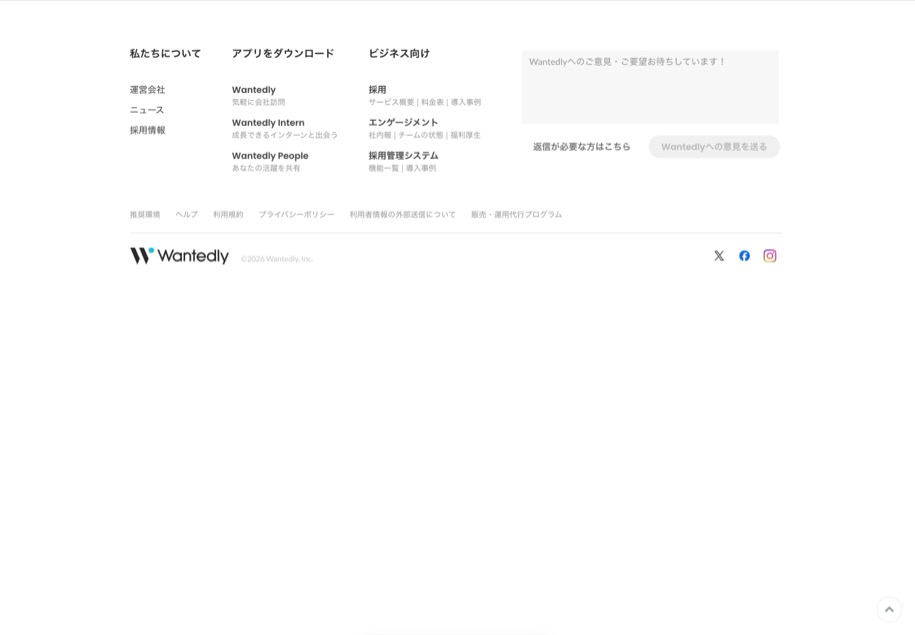The width and height of the screenshot is (915, 635).
Task: Open Wantedly's Facebook page icon
Action: tap(744, 256)
